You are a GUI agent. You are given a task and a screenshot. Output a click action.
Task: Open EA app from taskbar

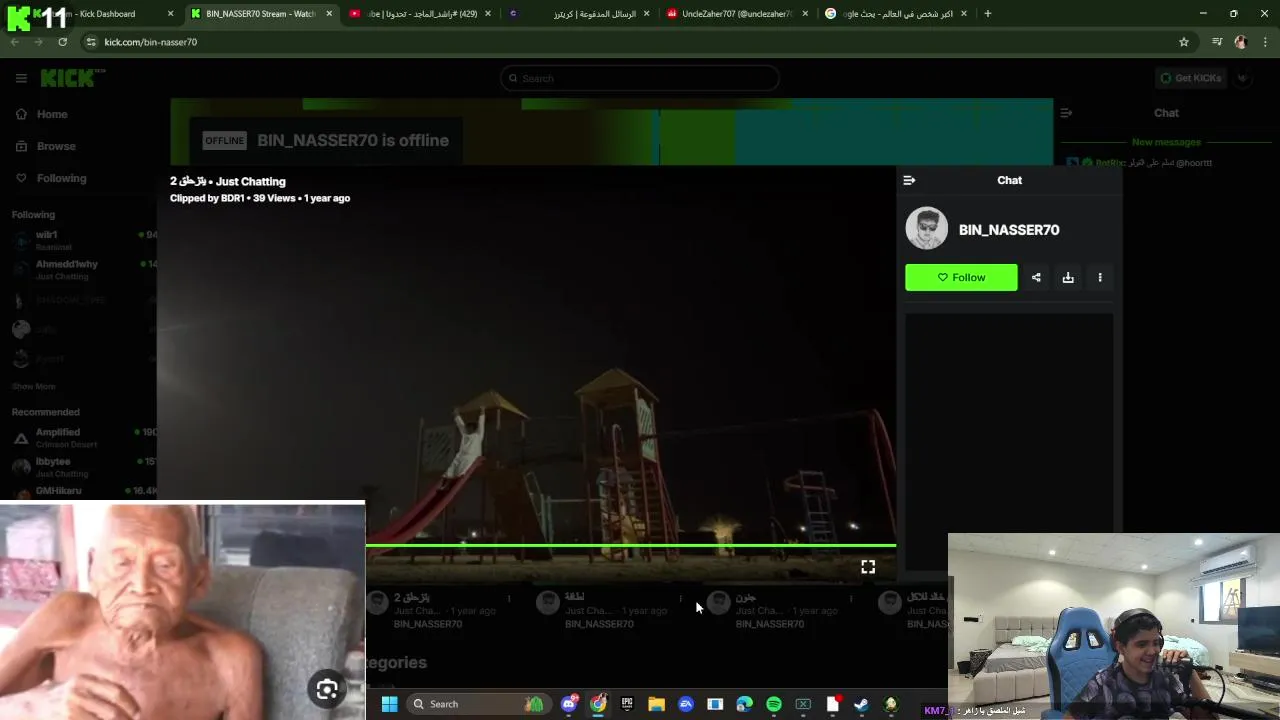[686, 704]
